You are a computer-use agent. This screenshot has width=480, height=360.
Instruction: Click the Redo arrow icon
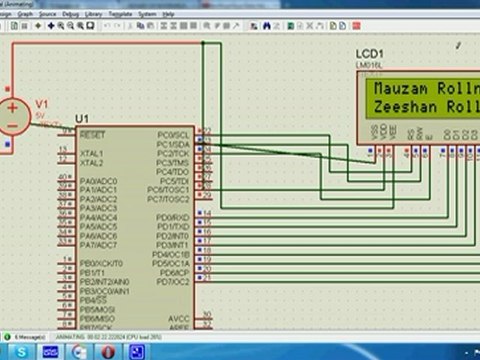click(x=117, y=26)
